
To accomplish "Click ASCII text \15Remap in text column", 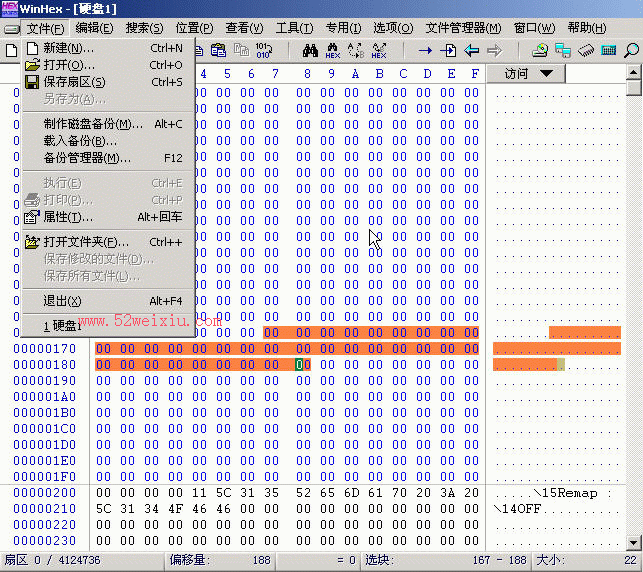I will (565, 493).
